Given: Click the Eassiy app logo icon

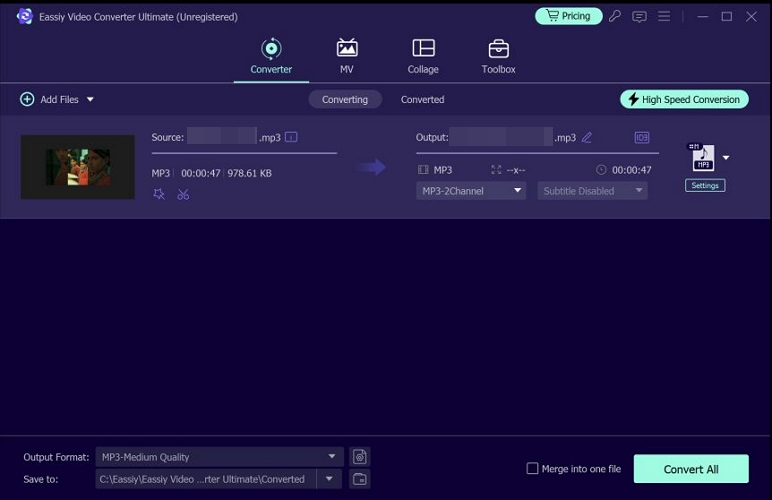Looking at the screenshot, I should point(24,16).
